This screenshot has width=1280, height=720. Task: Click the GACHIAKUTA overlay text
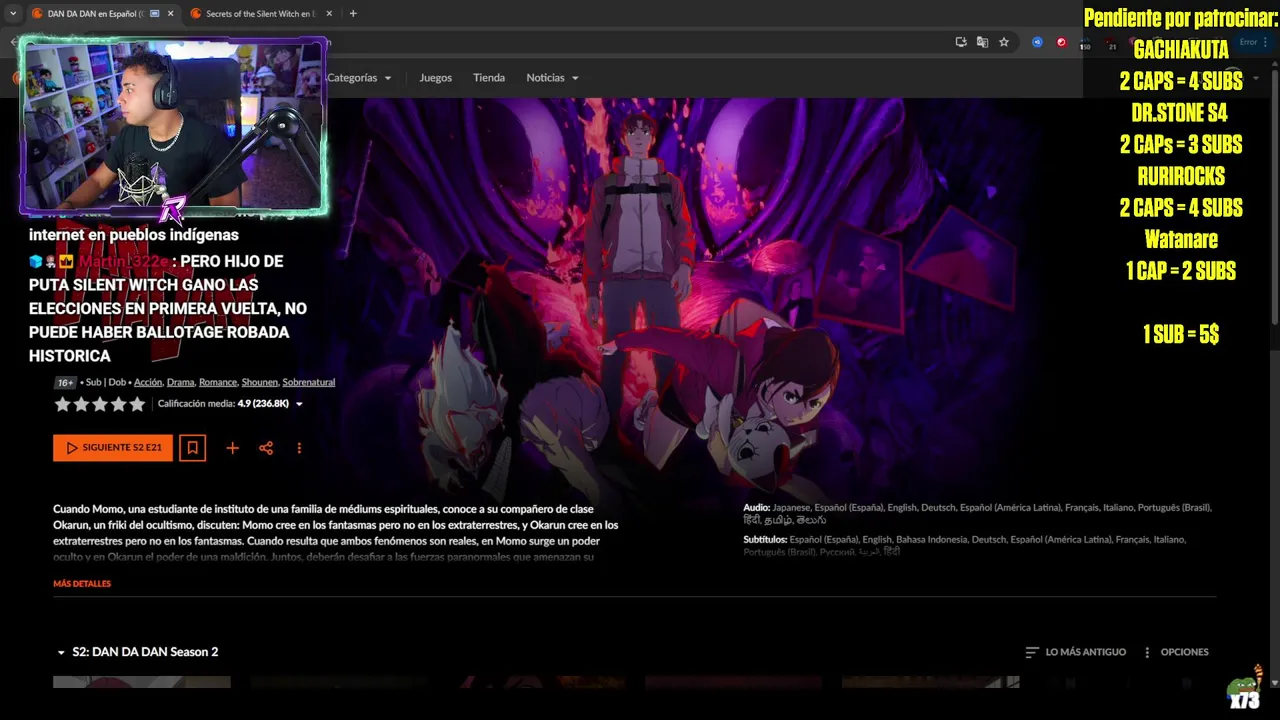tap(1181, 49)
